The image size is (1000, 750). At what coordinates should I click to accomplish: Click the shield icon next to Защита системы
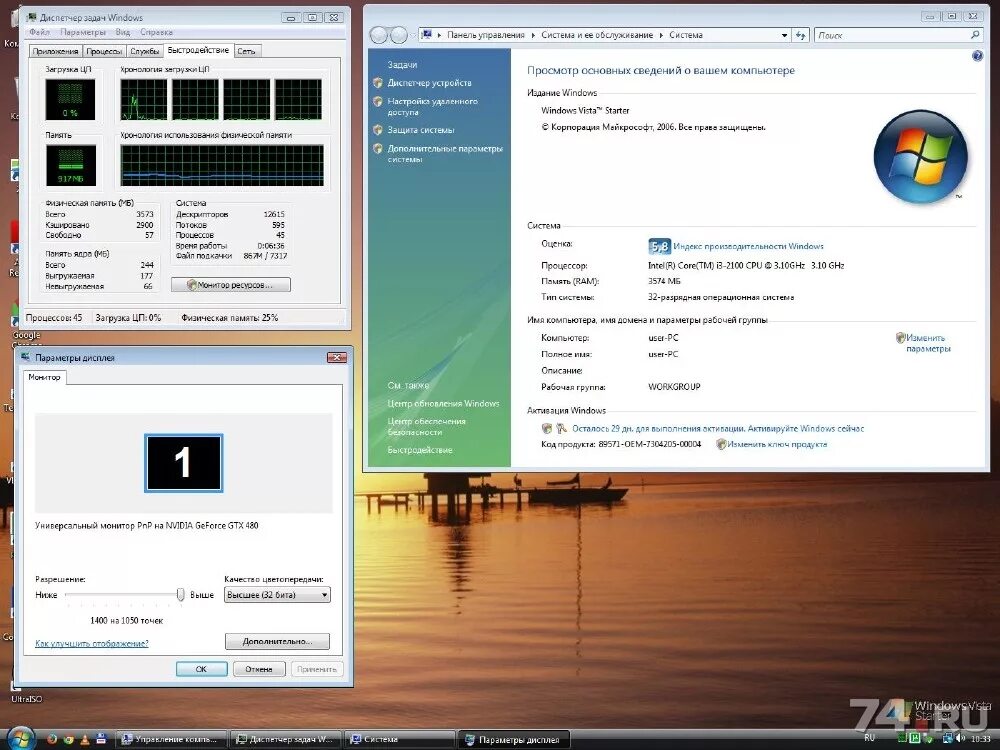(378, 129)
